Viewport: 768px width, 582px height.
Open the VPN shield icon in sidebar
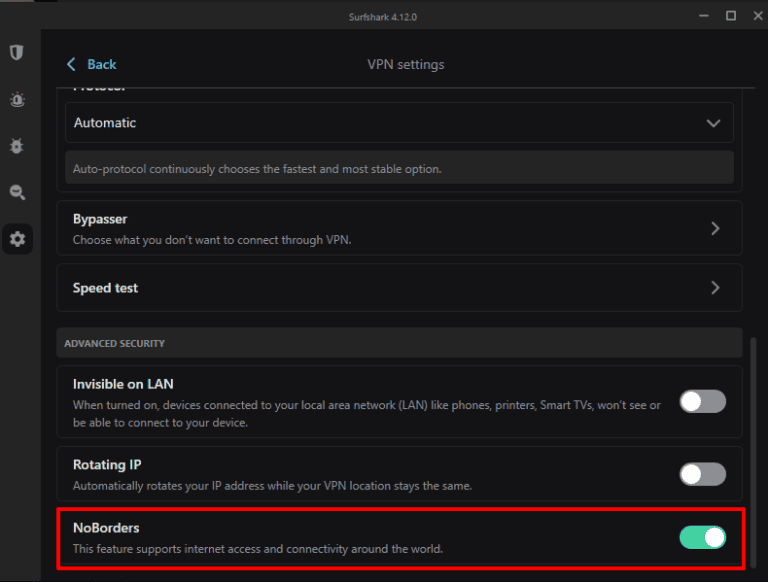pyautogui.click(x=17, y=52)
